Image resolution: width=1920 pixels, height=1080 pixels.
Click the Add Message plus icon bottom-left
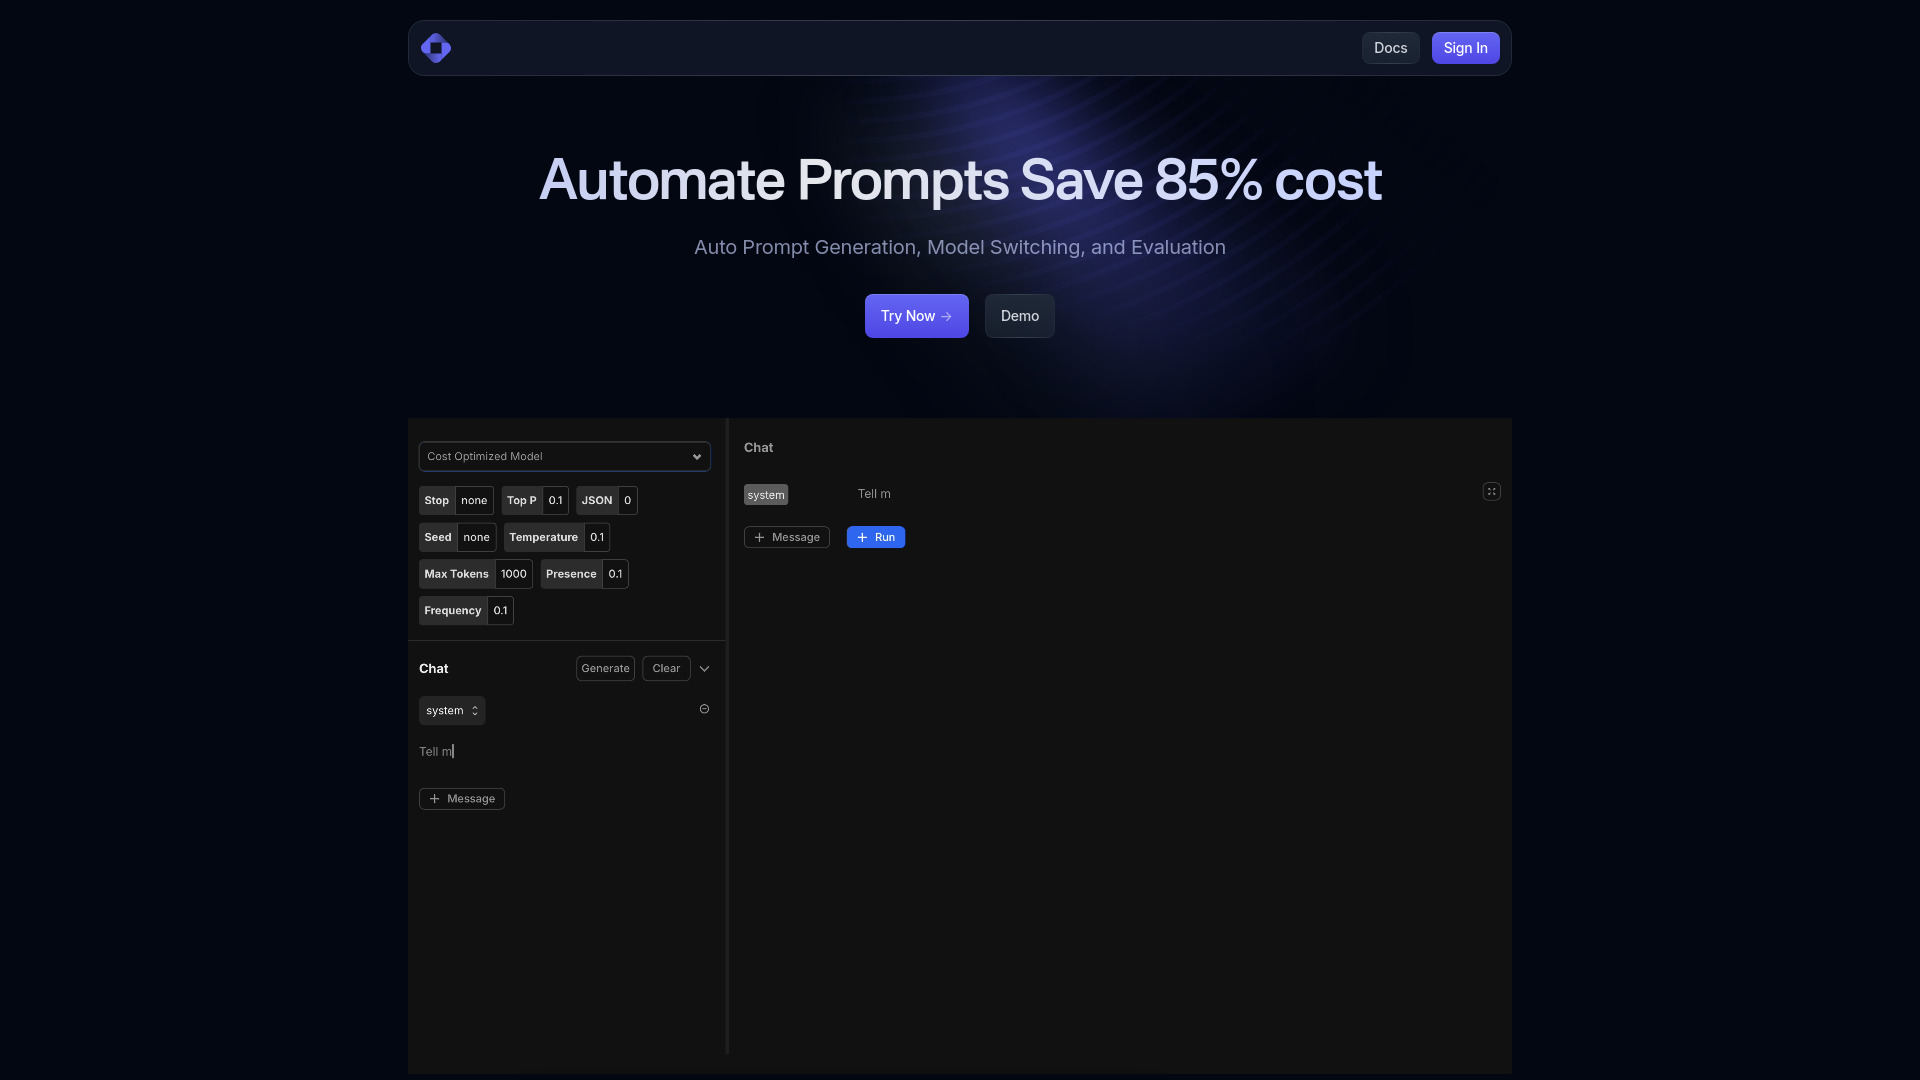point(434,799)
